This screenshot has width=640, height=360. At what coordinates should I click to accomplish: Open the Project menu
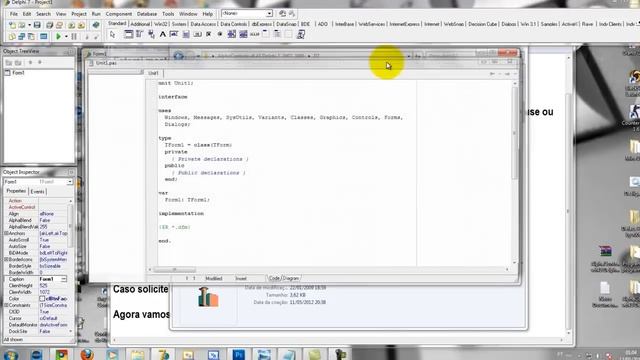79,14
